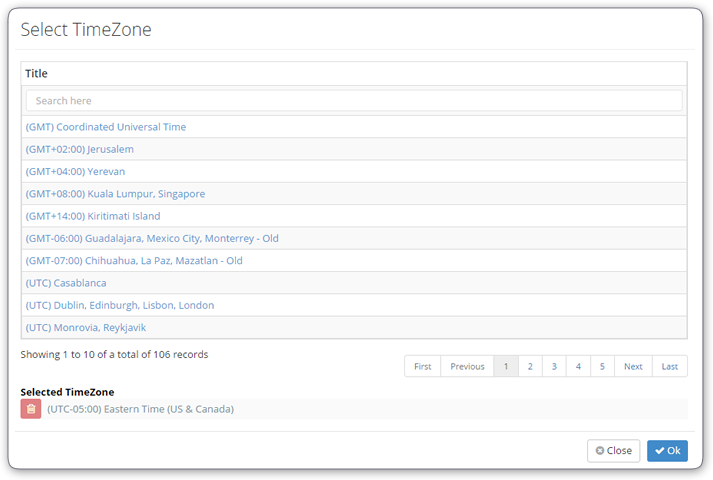Select (GMT) Coordinated Universal Time
The width and height of the screenshot is (713, 480).
click(105, 127)
